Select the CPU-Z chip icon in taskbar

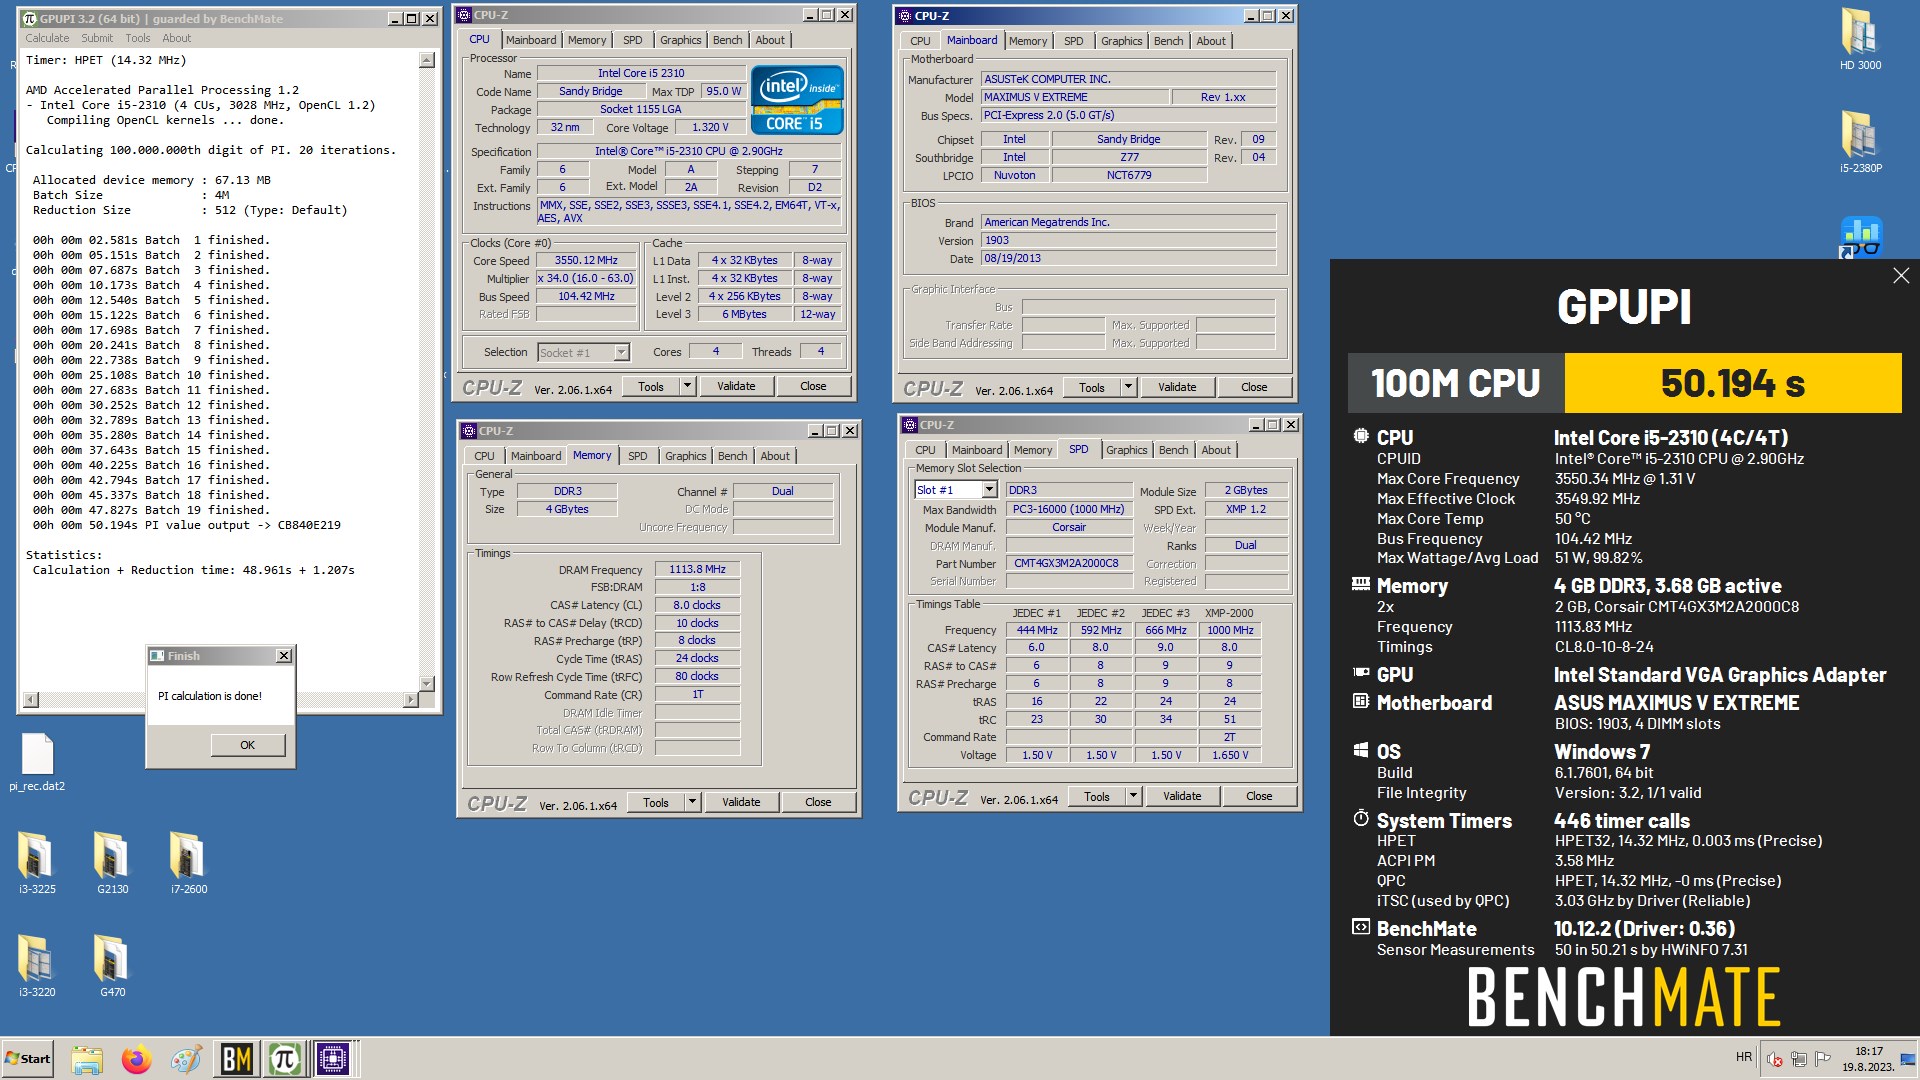coord(334,1059)
